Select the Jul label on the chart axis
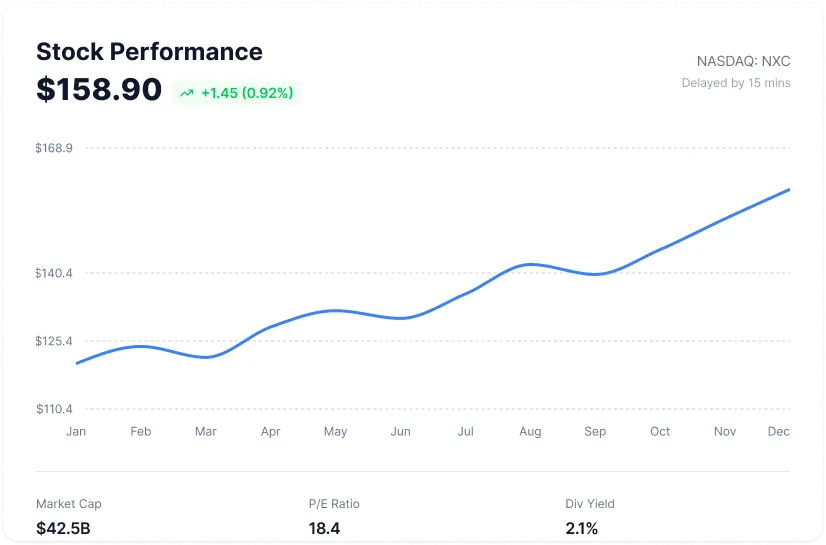This screenshot has width=826, height=545. click(x=465, y=431)
